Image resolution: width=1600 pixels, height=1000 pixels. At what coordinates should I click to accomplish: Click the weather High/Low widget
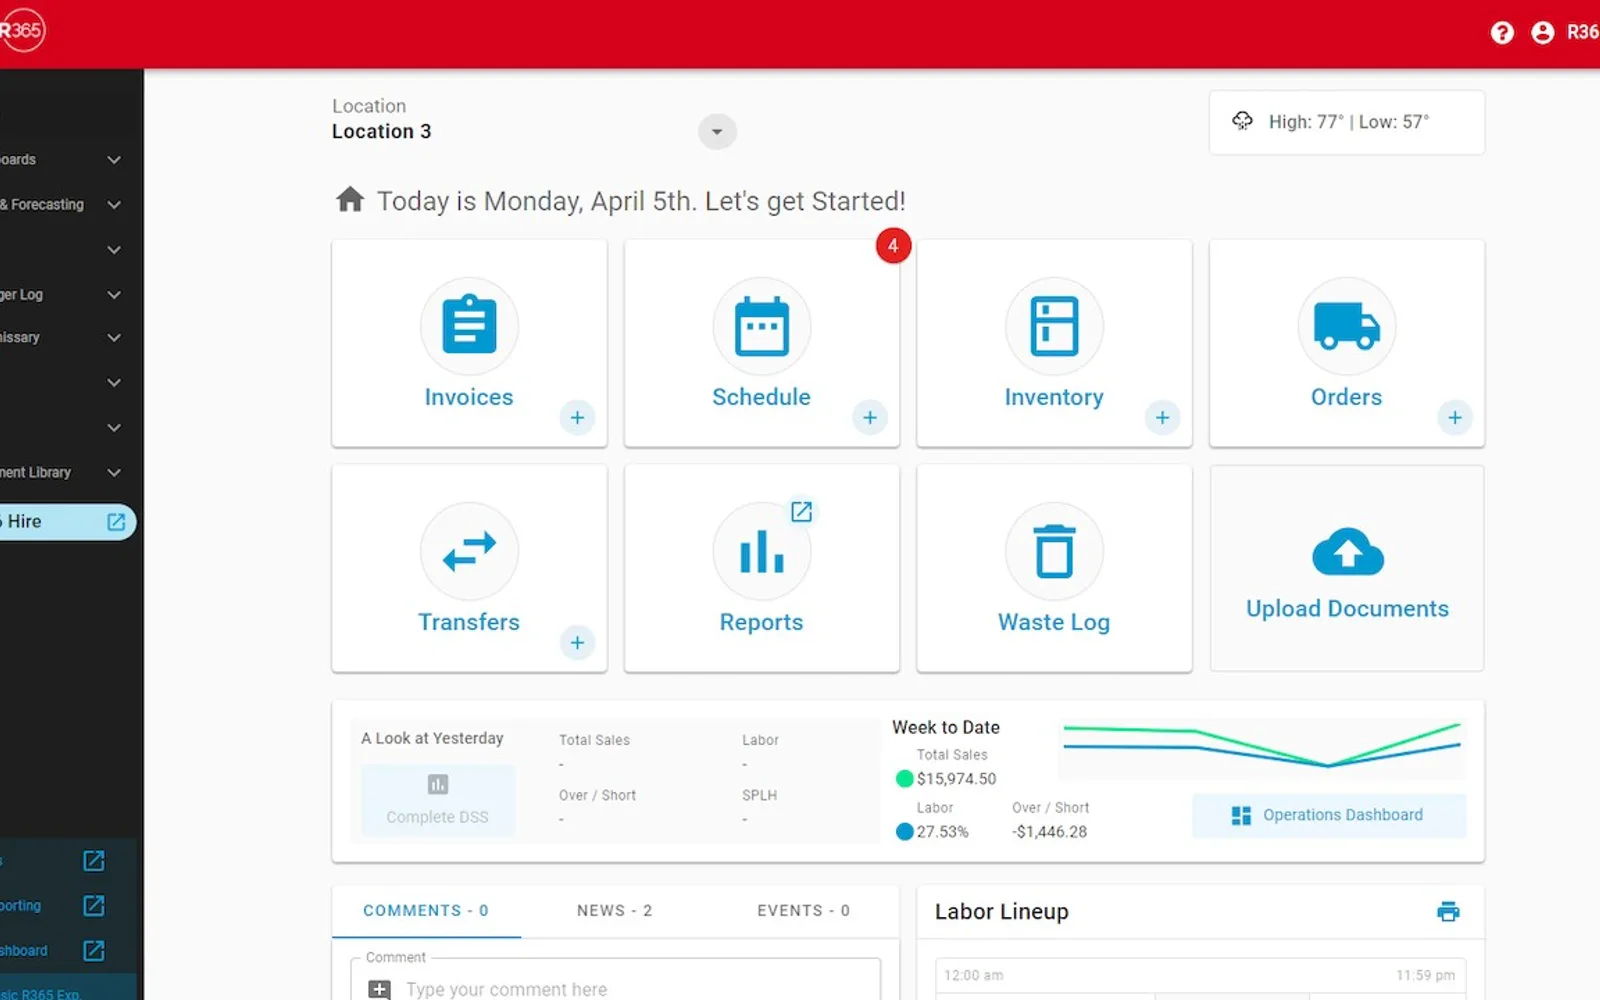pos(1346,122)
